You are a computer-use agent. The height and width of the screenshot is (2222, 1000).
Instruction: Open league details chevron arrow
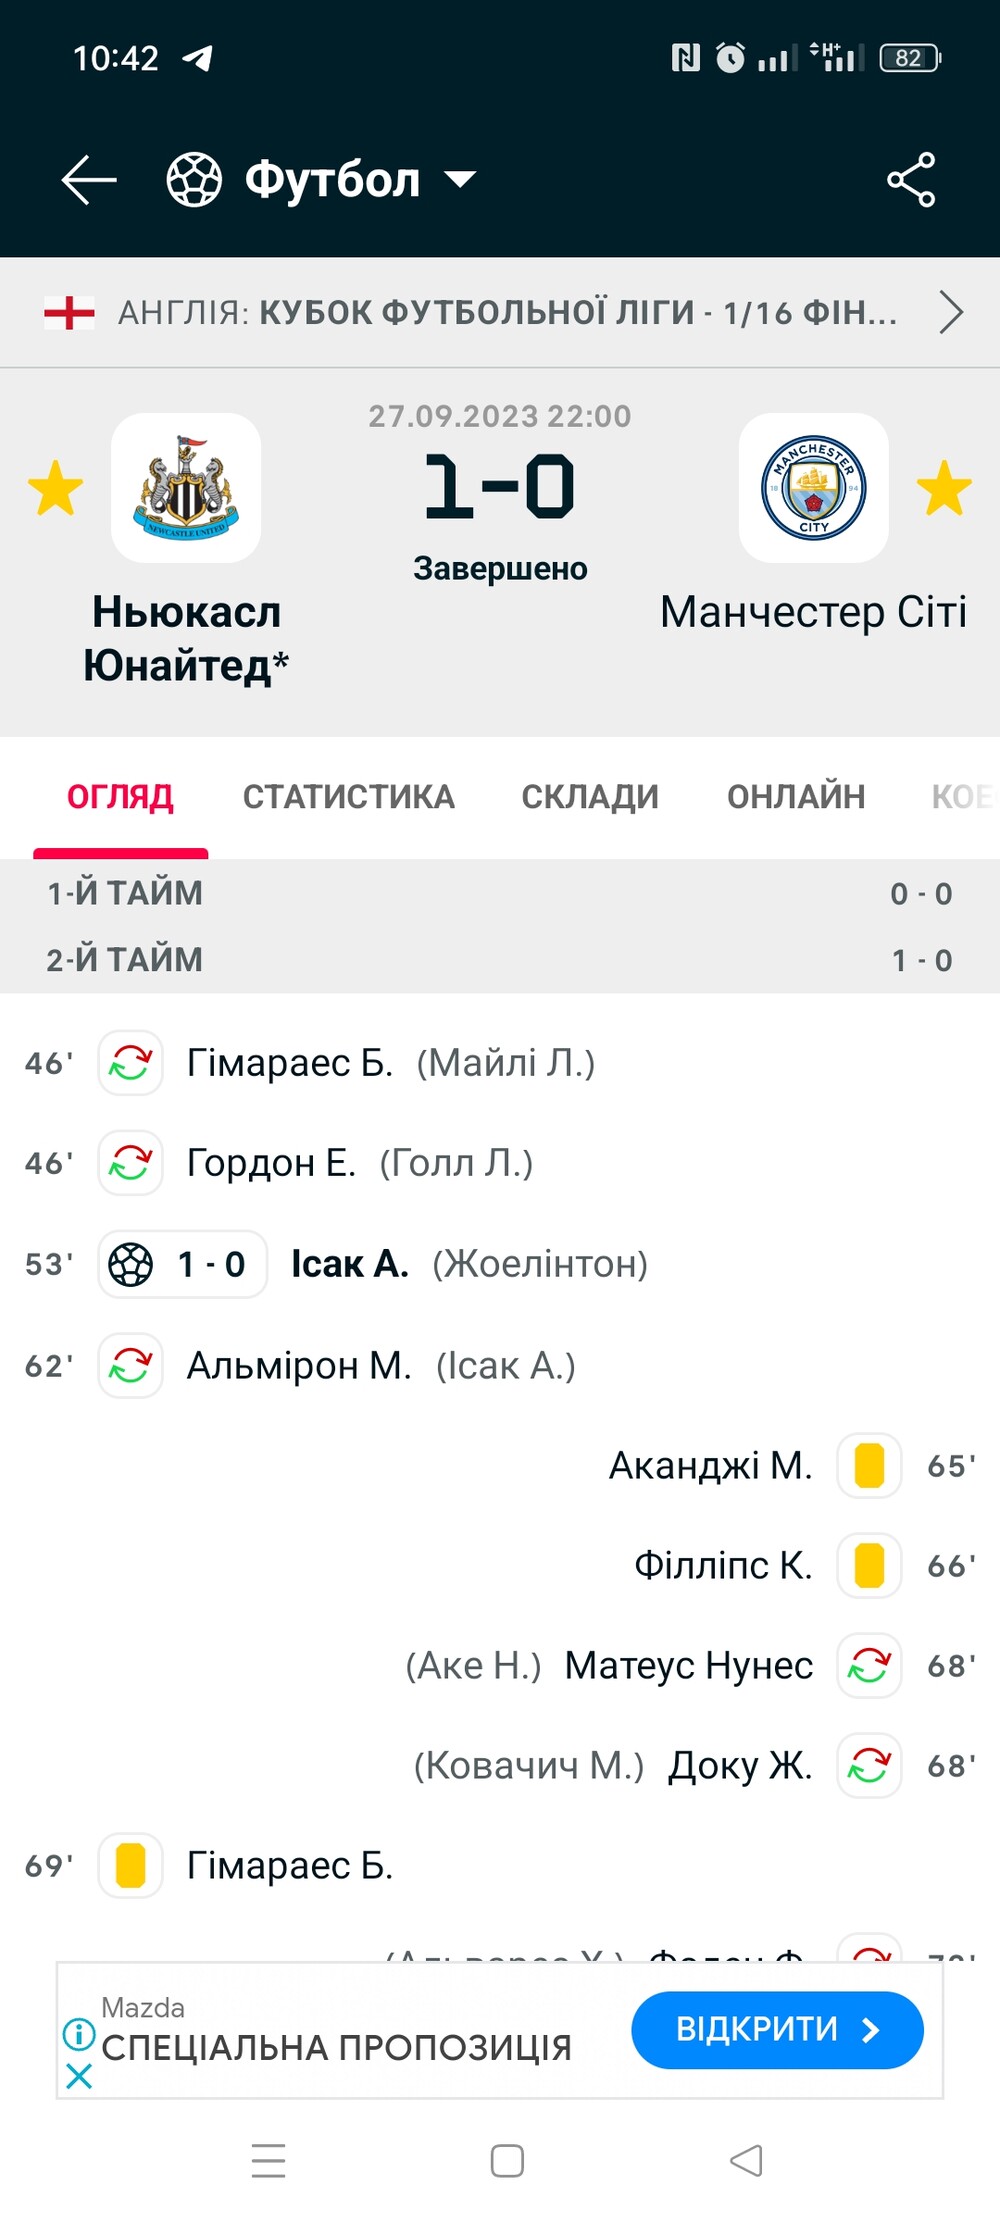(x=951, y=312)
